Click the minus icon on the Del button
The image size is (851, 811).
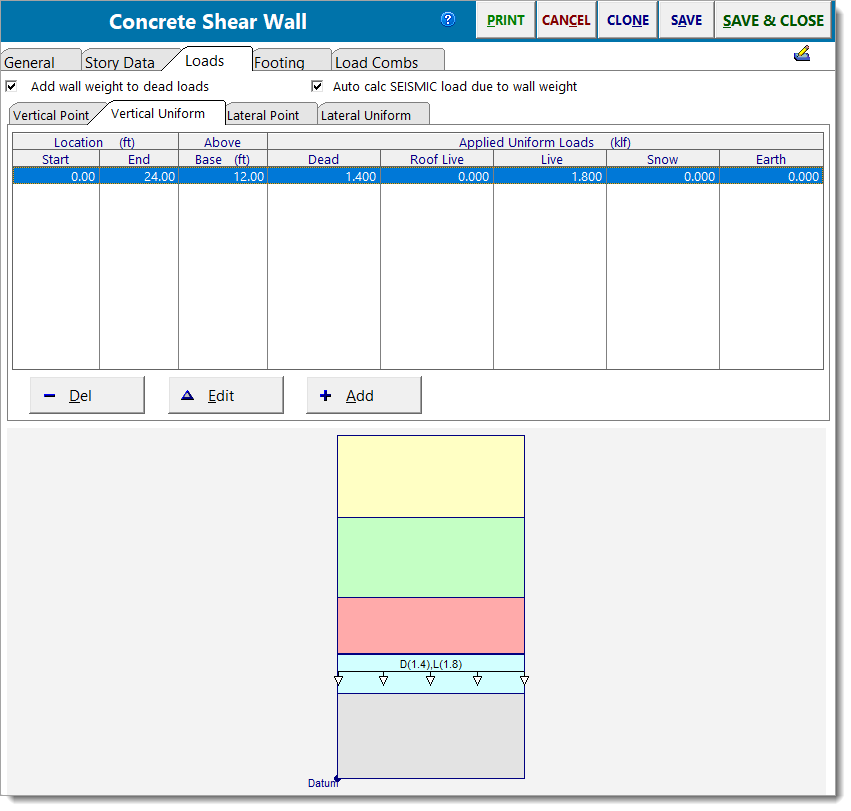50,395
